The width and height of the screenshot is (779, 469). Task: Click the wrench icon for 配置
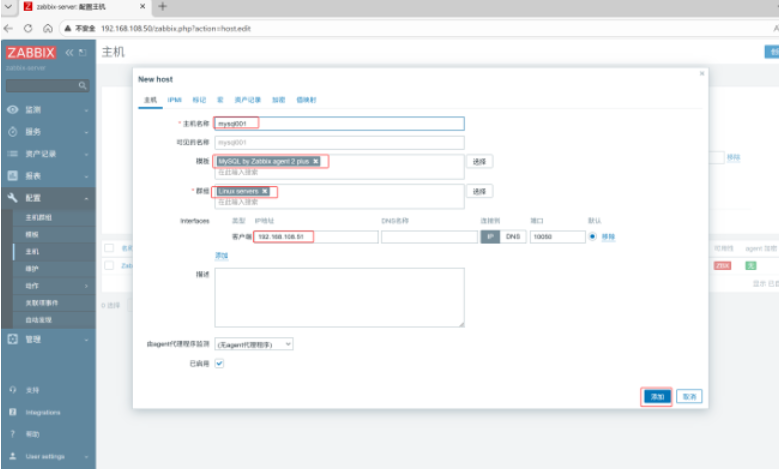(13, 198)
